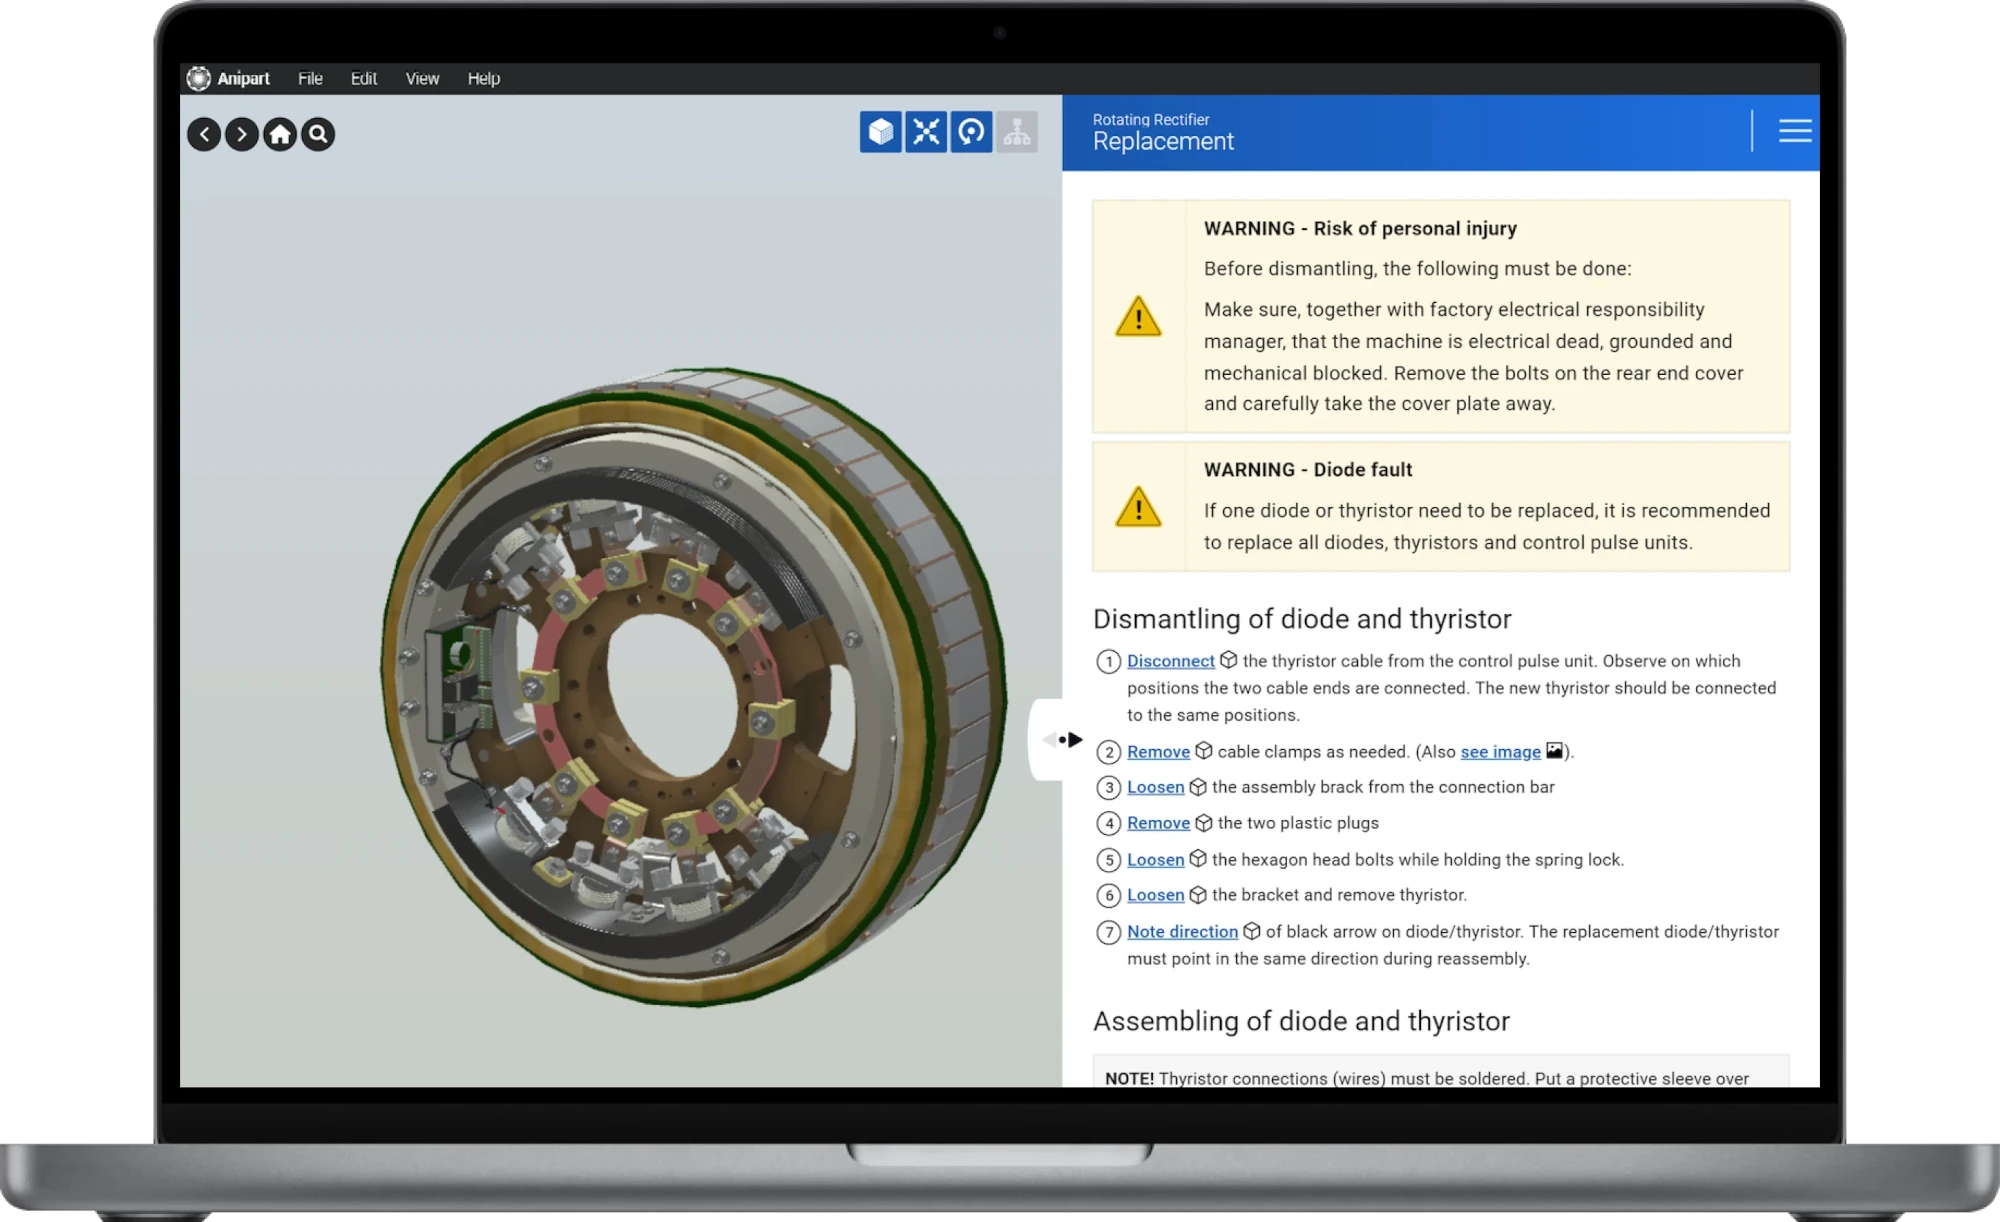Click cube icon next to Note direction
The height and width of the screenshot is (1222, 2000).
pos(1252,931)
